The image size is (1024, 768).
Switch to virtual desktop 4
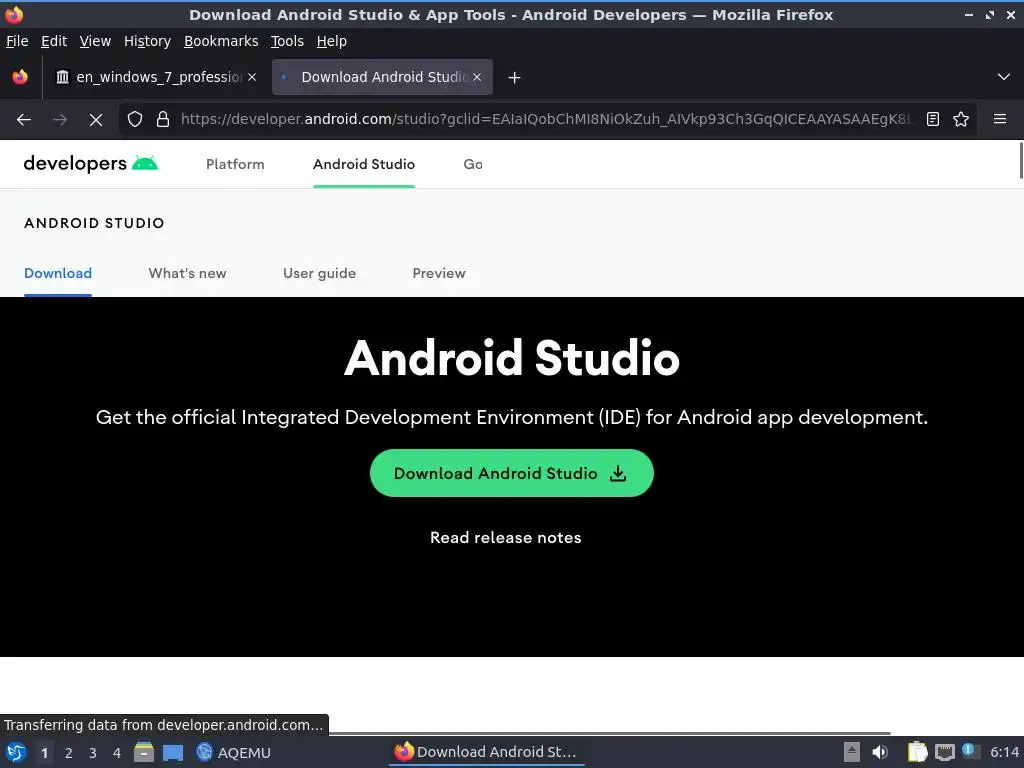point(117,753)
